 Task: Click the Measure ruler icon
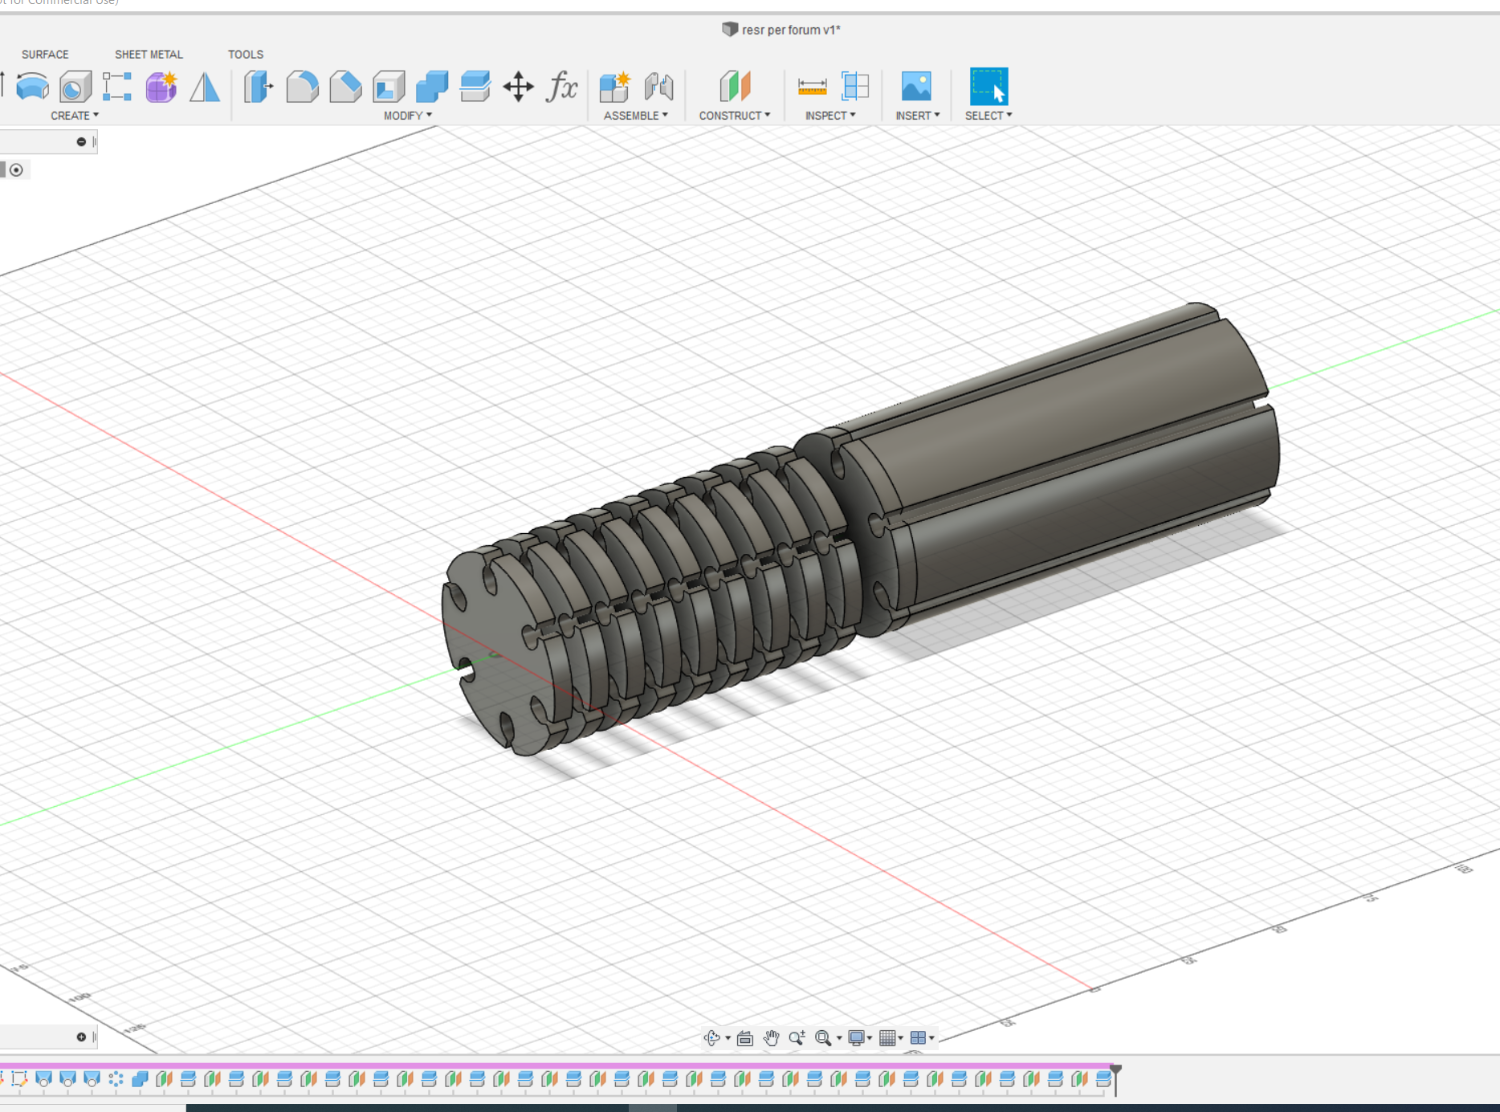[x=812, y=87]
